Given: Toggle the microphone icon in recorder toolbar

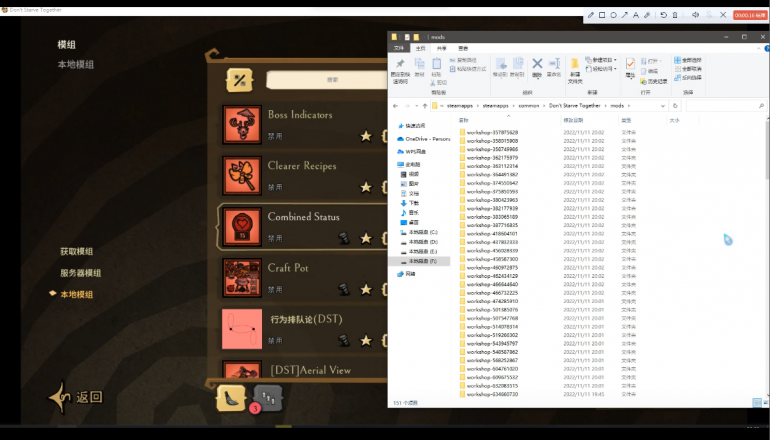Looking at the screenshot, I should [x=709, y=15].
